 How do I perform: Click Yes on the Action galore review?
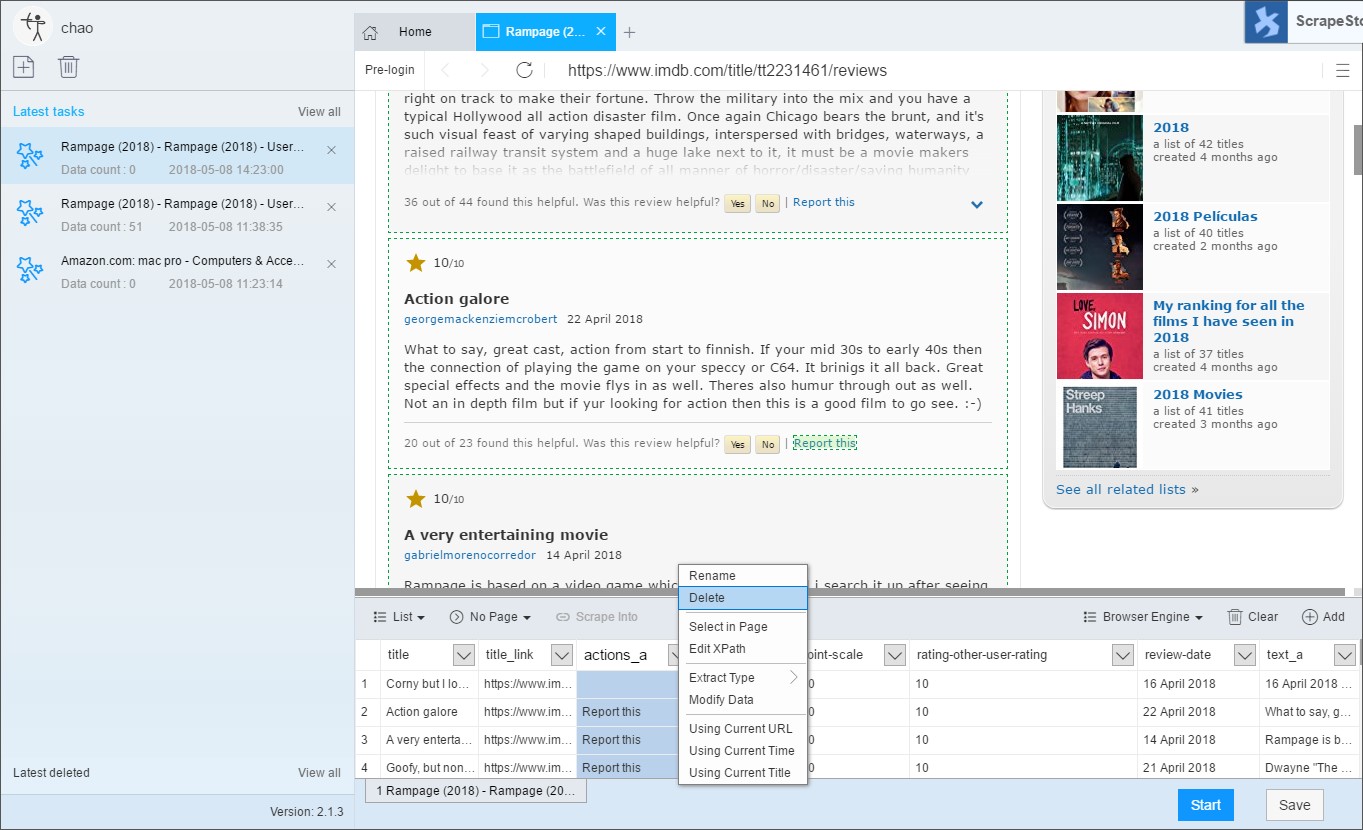click(x=738, y=444)
